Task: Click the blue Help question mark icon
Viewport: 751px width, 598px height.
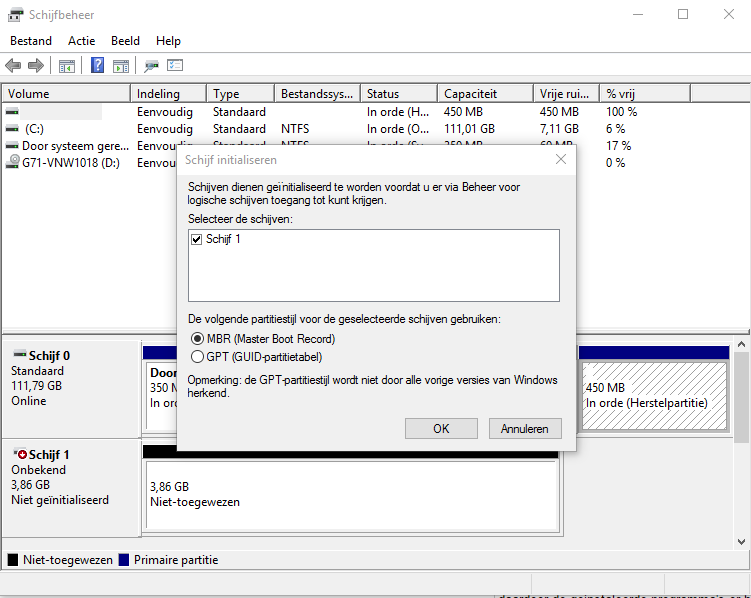Action: pos(97,65)
